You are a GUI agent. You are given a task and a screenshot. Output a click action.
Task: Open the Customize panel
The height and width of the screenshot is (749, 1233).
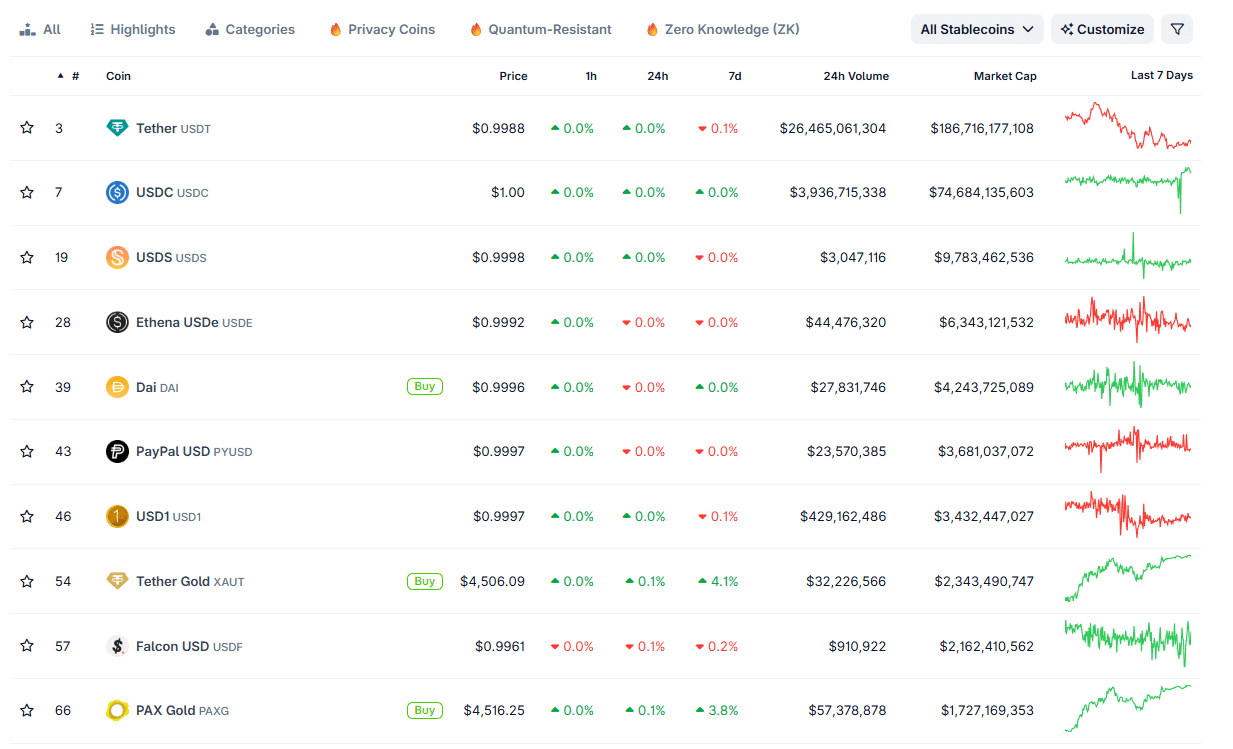click(x=1102, y=29)
